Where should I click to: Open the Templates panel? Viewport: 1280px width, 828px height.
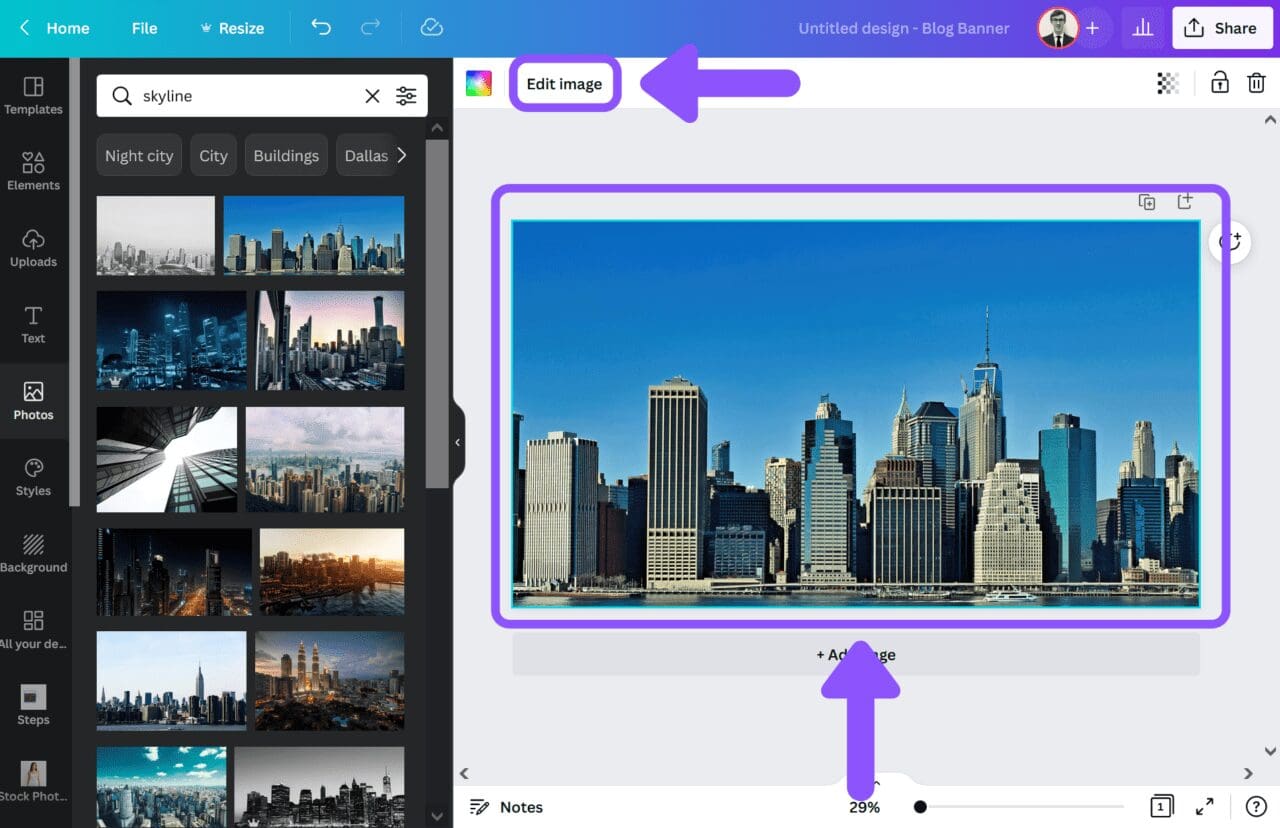[x=33, y=95]
